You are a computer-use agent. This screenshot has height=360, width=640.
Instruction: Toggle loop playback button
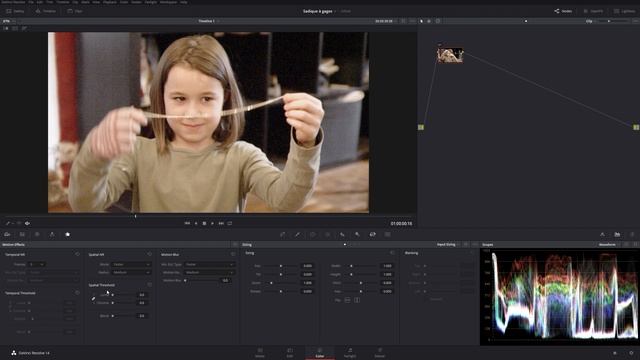coord(230,223)
